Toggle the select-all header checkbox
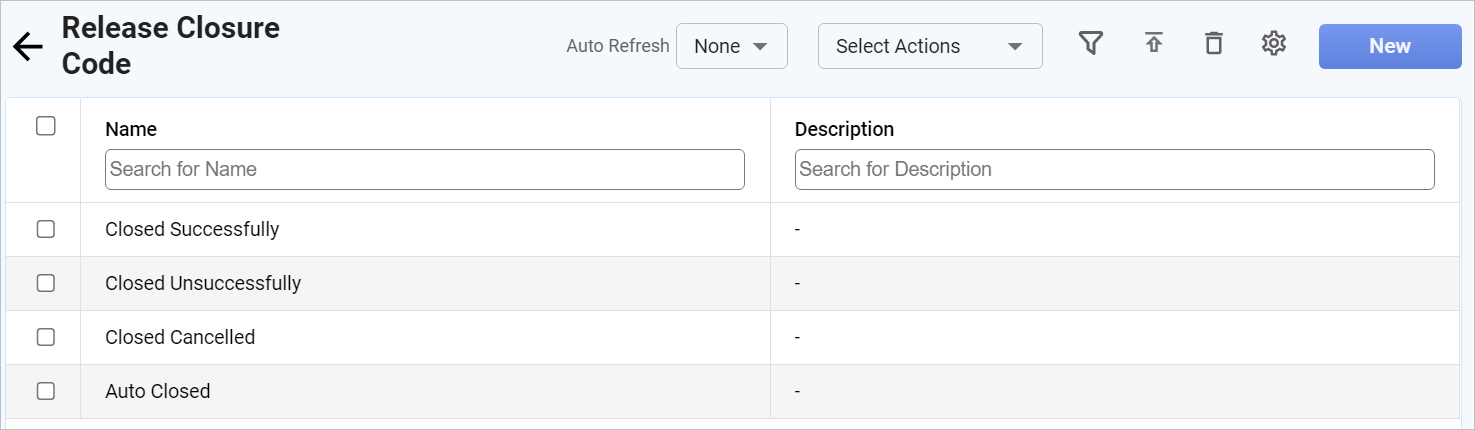This screenshot has height=430, width=1475. pos(45,126)
